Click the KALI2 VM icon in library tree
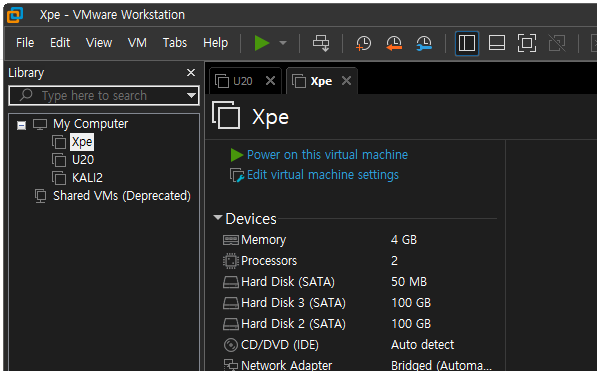597x371 pixels. click(x=59, y=178)
